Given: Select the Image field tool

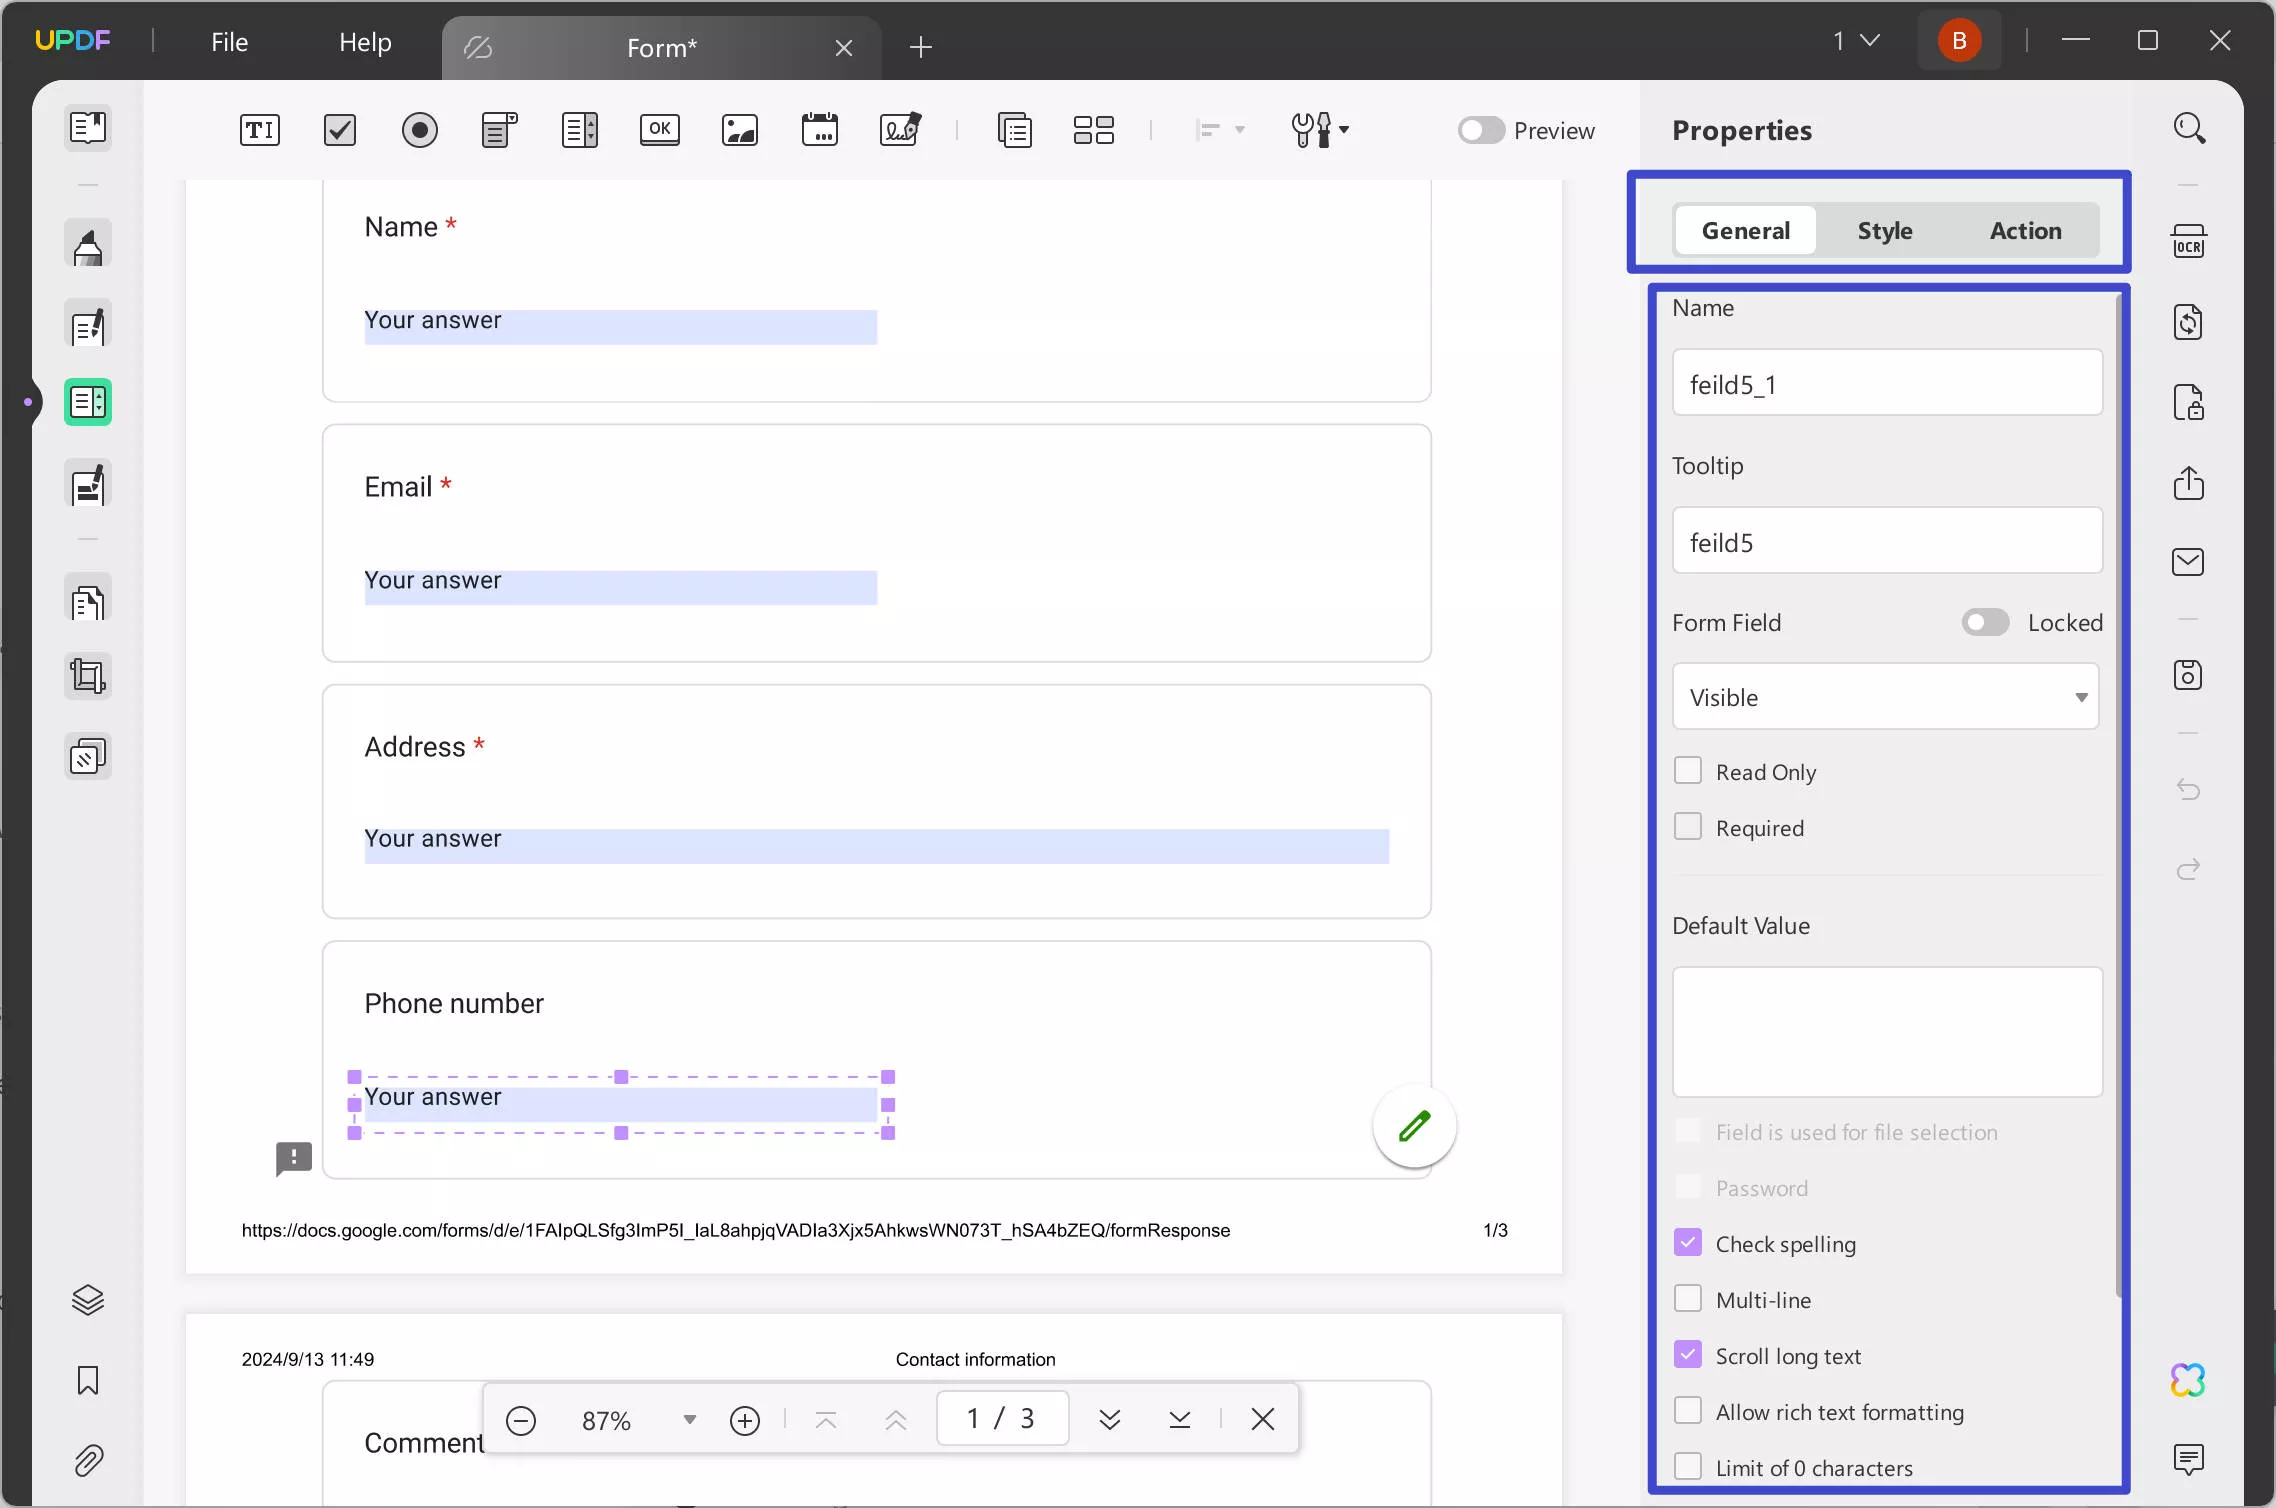Looking at the screenshot, I should point(740,130).
